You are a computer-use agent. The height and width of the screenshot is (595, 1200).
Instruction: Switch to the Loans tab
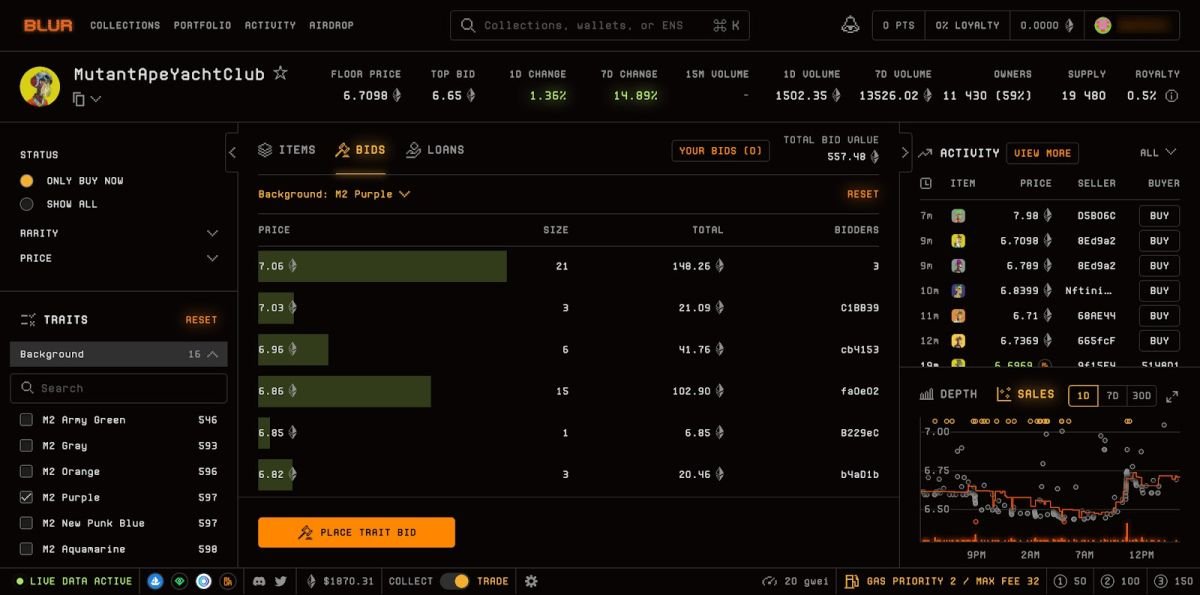click(435, 150)
